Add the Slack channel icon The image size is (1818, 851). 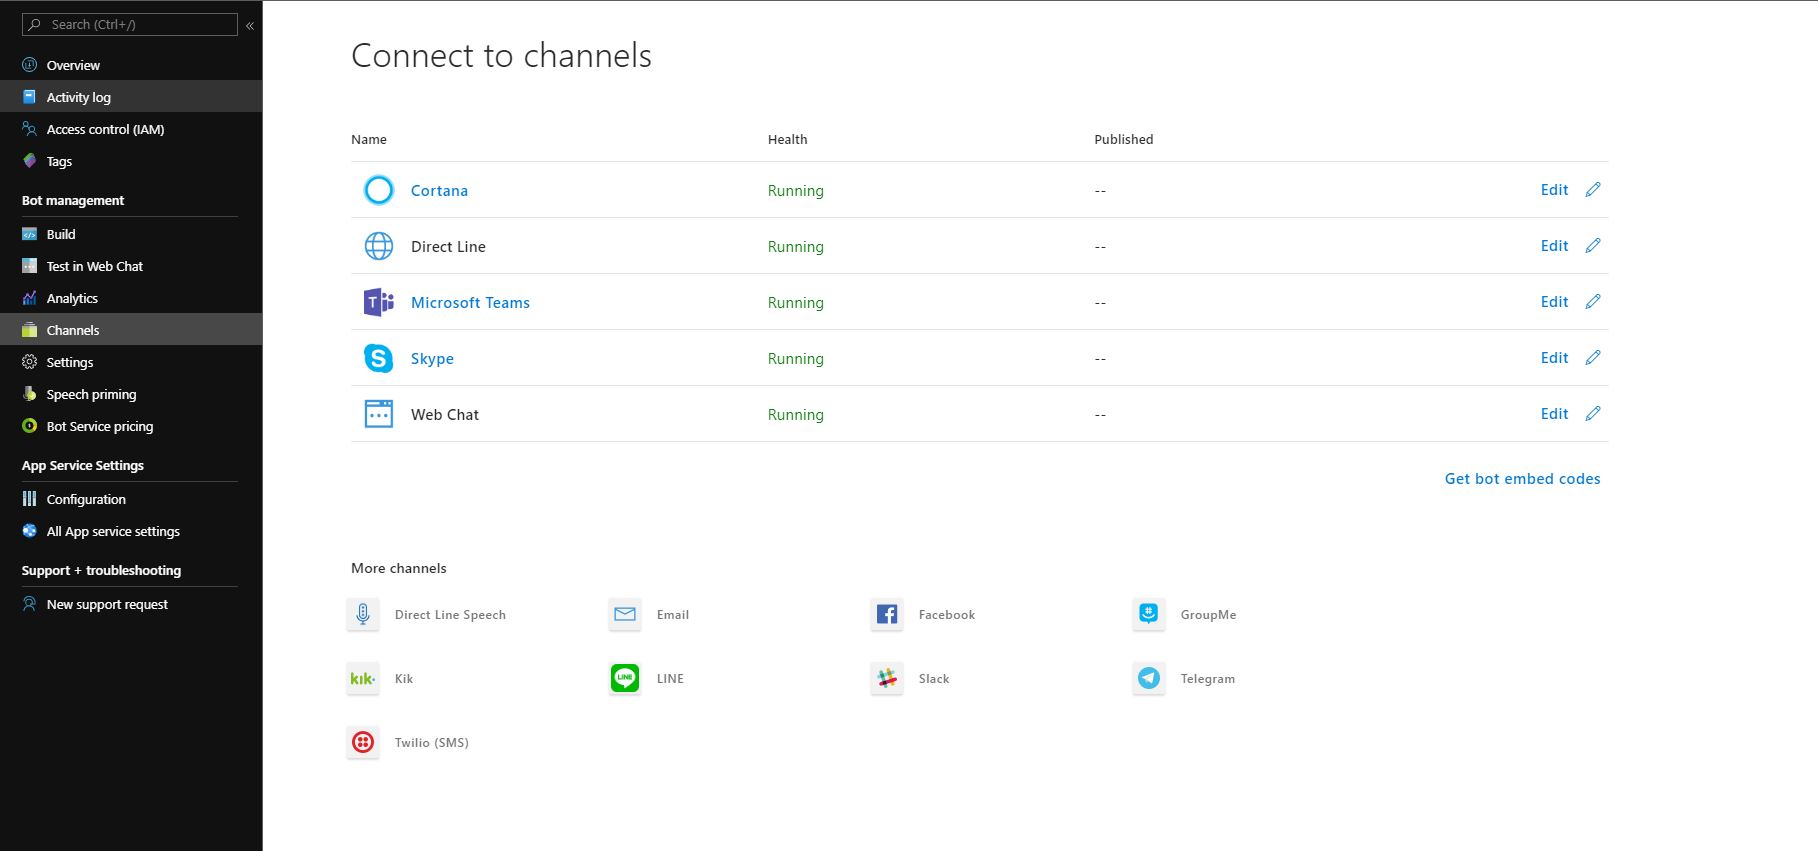[x=887, y=678]
